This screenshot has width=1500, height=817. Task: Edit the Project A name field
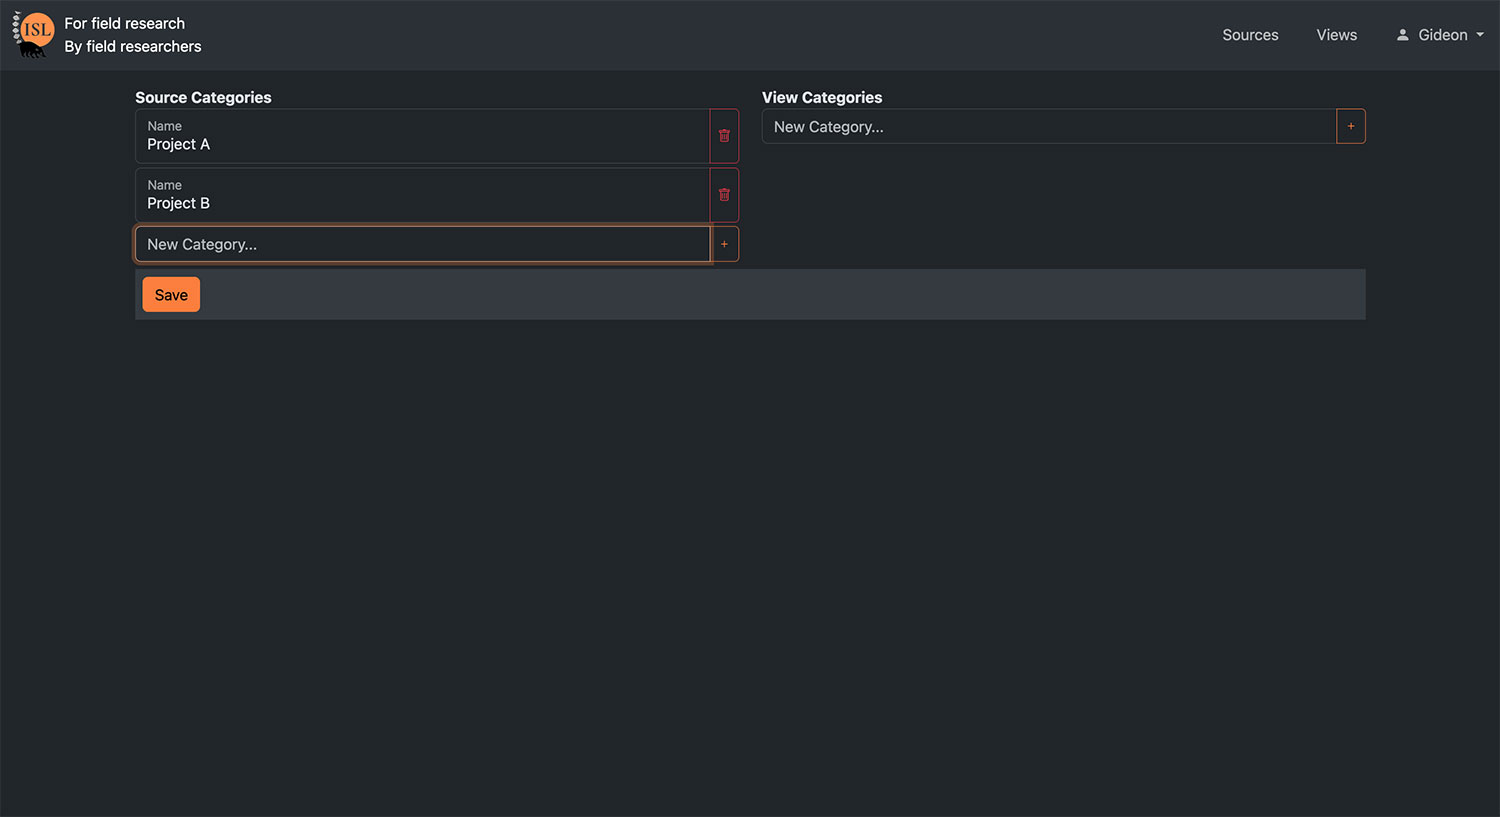(x=420, y=145)
